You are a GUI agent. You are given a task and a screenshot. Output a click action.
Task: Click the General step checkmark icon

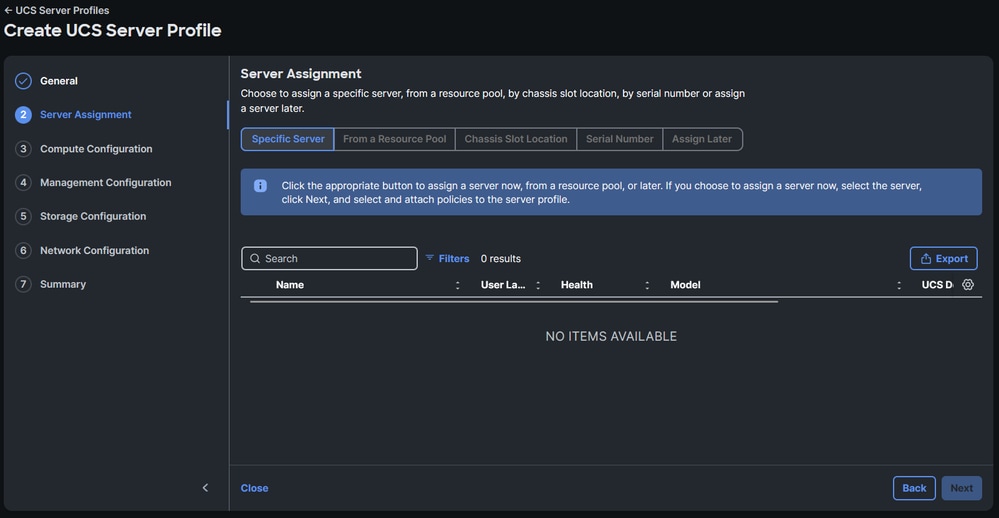(x=23, y=81)
